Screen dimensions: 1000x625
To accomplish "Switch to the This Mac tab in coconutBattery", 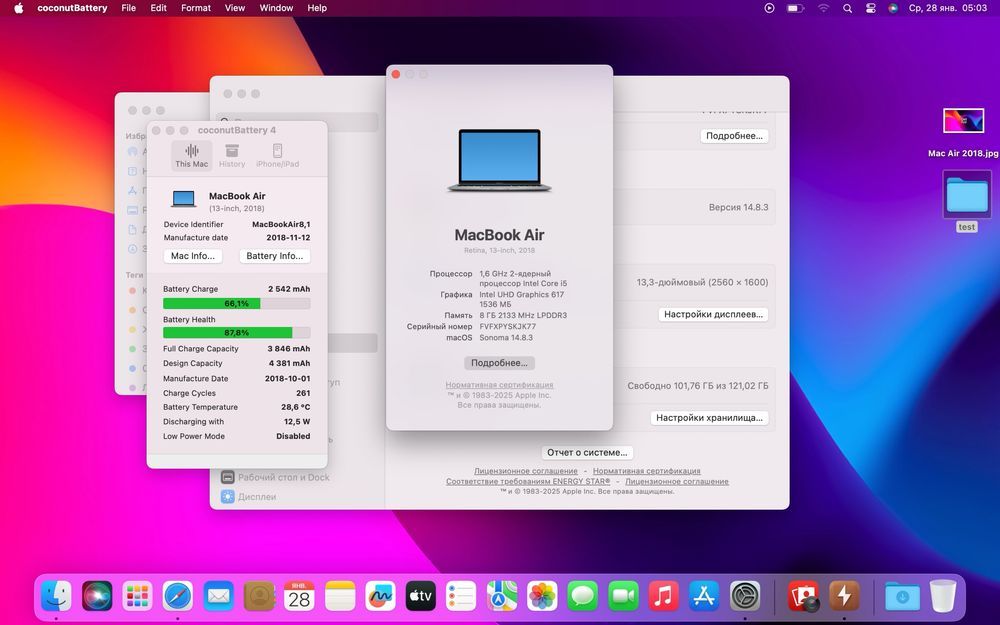I will pyautogui.click(x=191, y=156).
